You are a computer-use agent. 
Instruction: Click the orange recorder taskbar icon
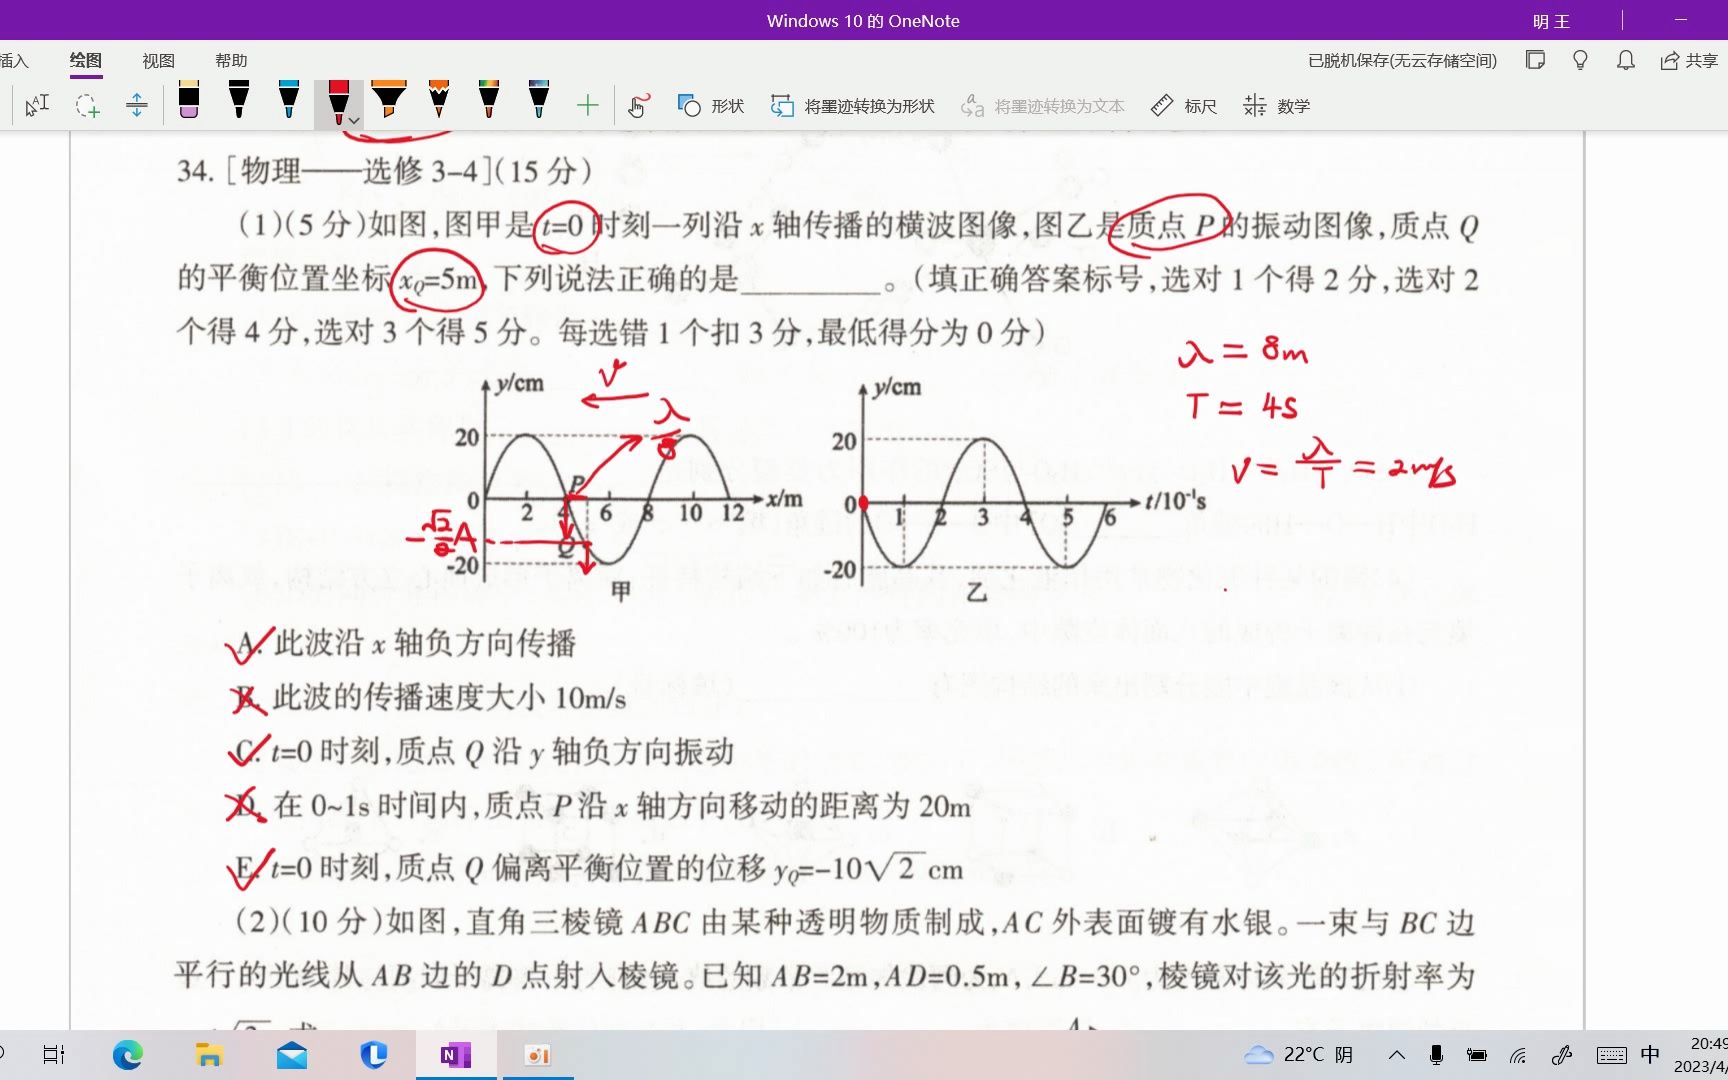click(538, 1055)
